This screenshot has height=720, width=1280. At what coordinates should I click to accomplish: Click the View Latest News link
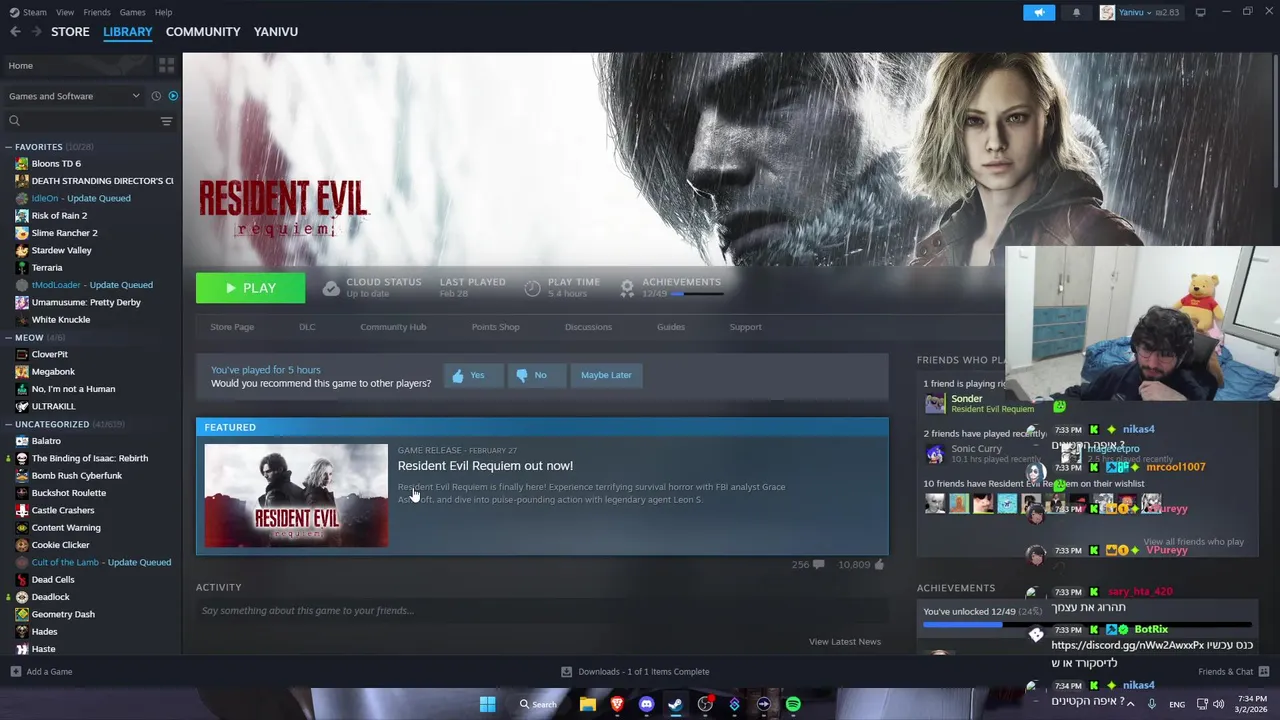click(845, 642)
